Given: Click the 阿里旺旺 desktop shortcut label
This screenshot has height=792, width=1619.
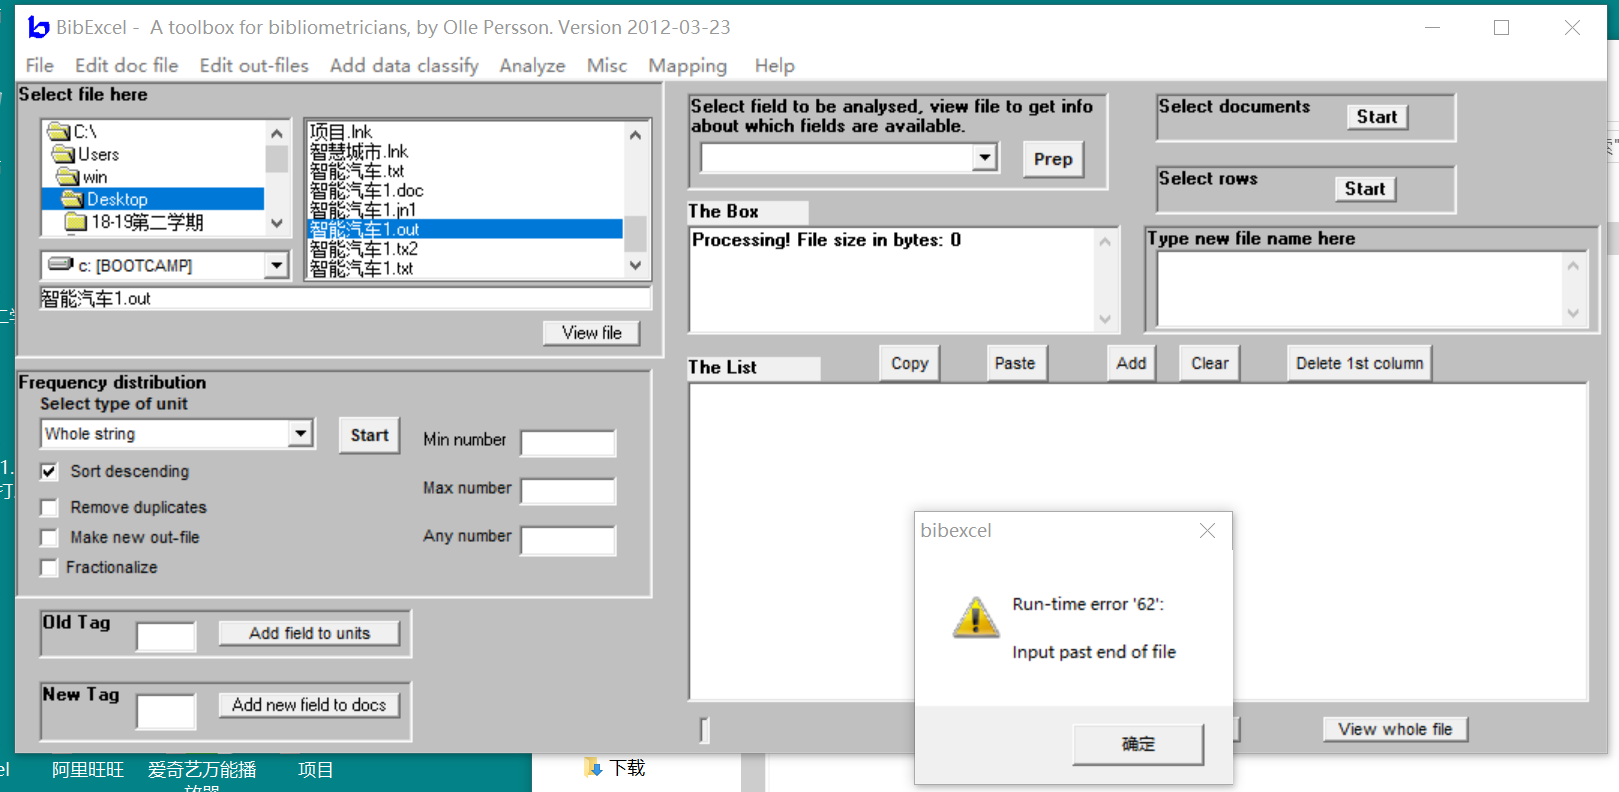Looking at the screenshot, I should tap(88, 770).
